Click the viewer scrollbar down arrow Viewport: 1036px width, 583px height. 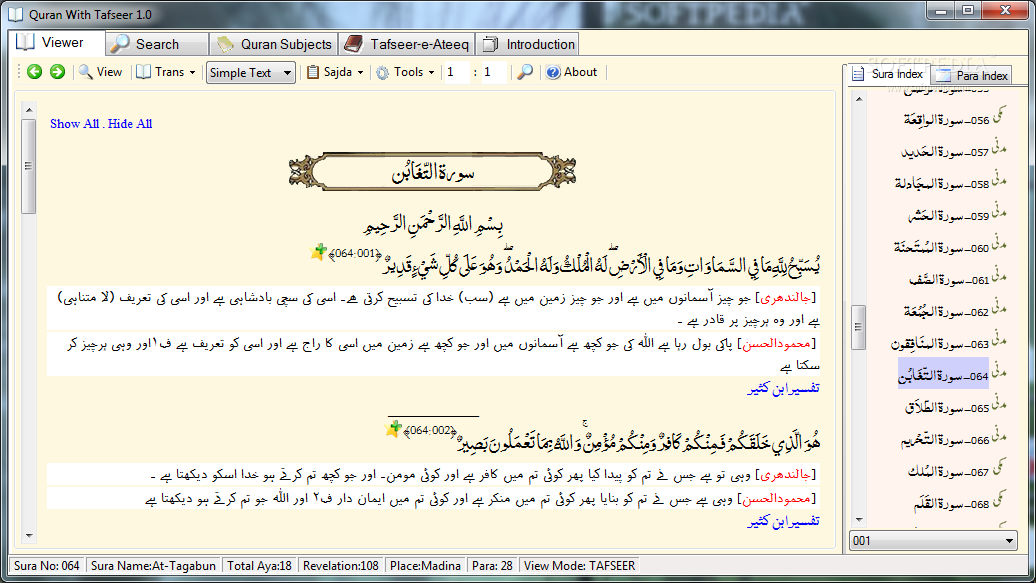click(x=28, y=535)
